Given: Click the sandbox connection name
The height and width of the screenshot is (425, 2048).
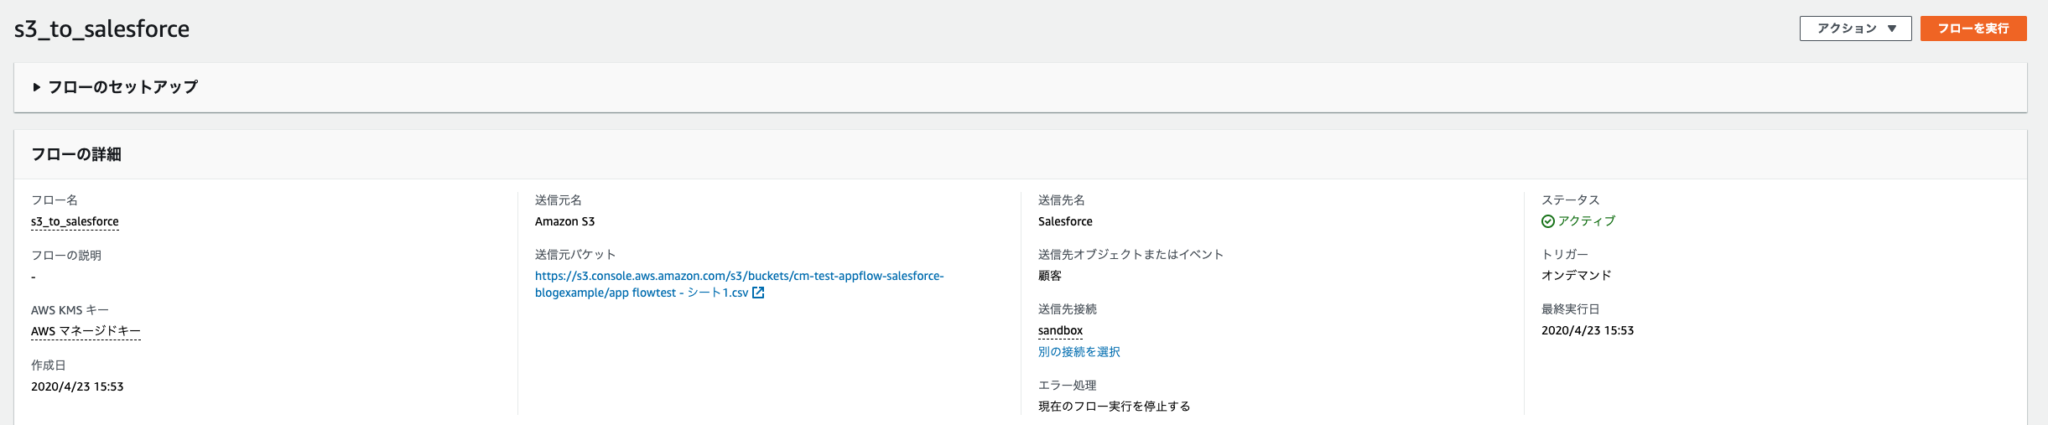Looking at the screenshot, I should [1060, 331].
